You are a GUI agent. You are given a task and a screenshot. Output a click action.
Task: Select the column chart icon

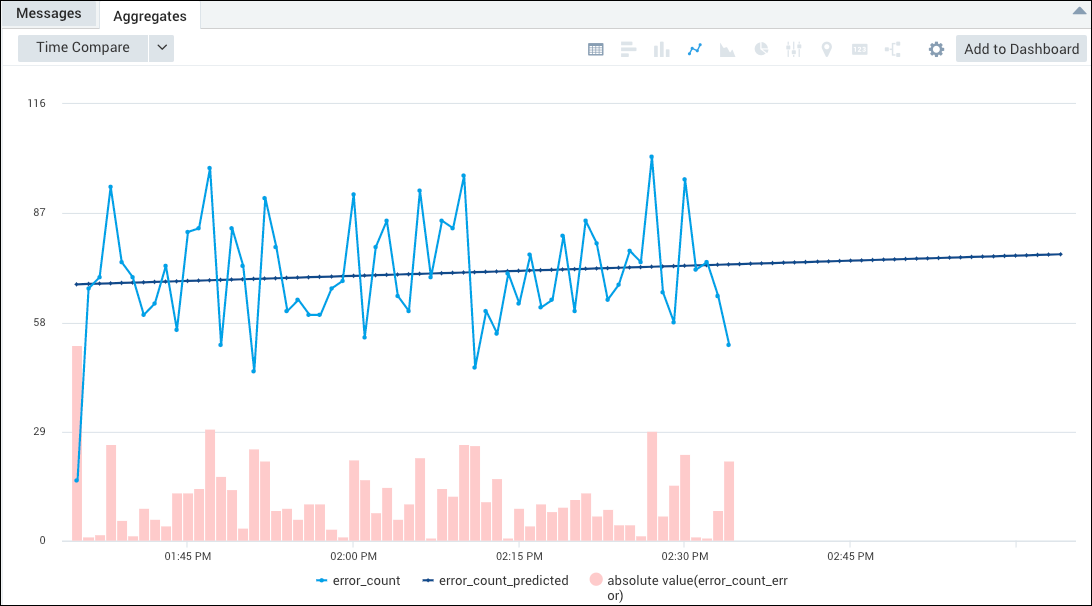tap(661, 48)
